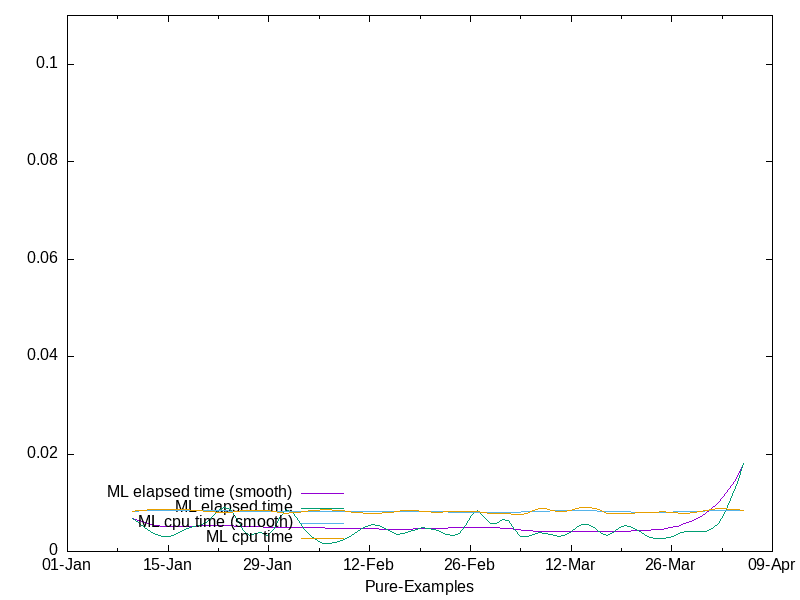The image size is (800, 600).
Task: Click the 'Pure-Examples' x-axis title
Action: point(419,586)
